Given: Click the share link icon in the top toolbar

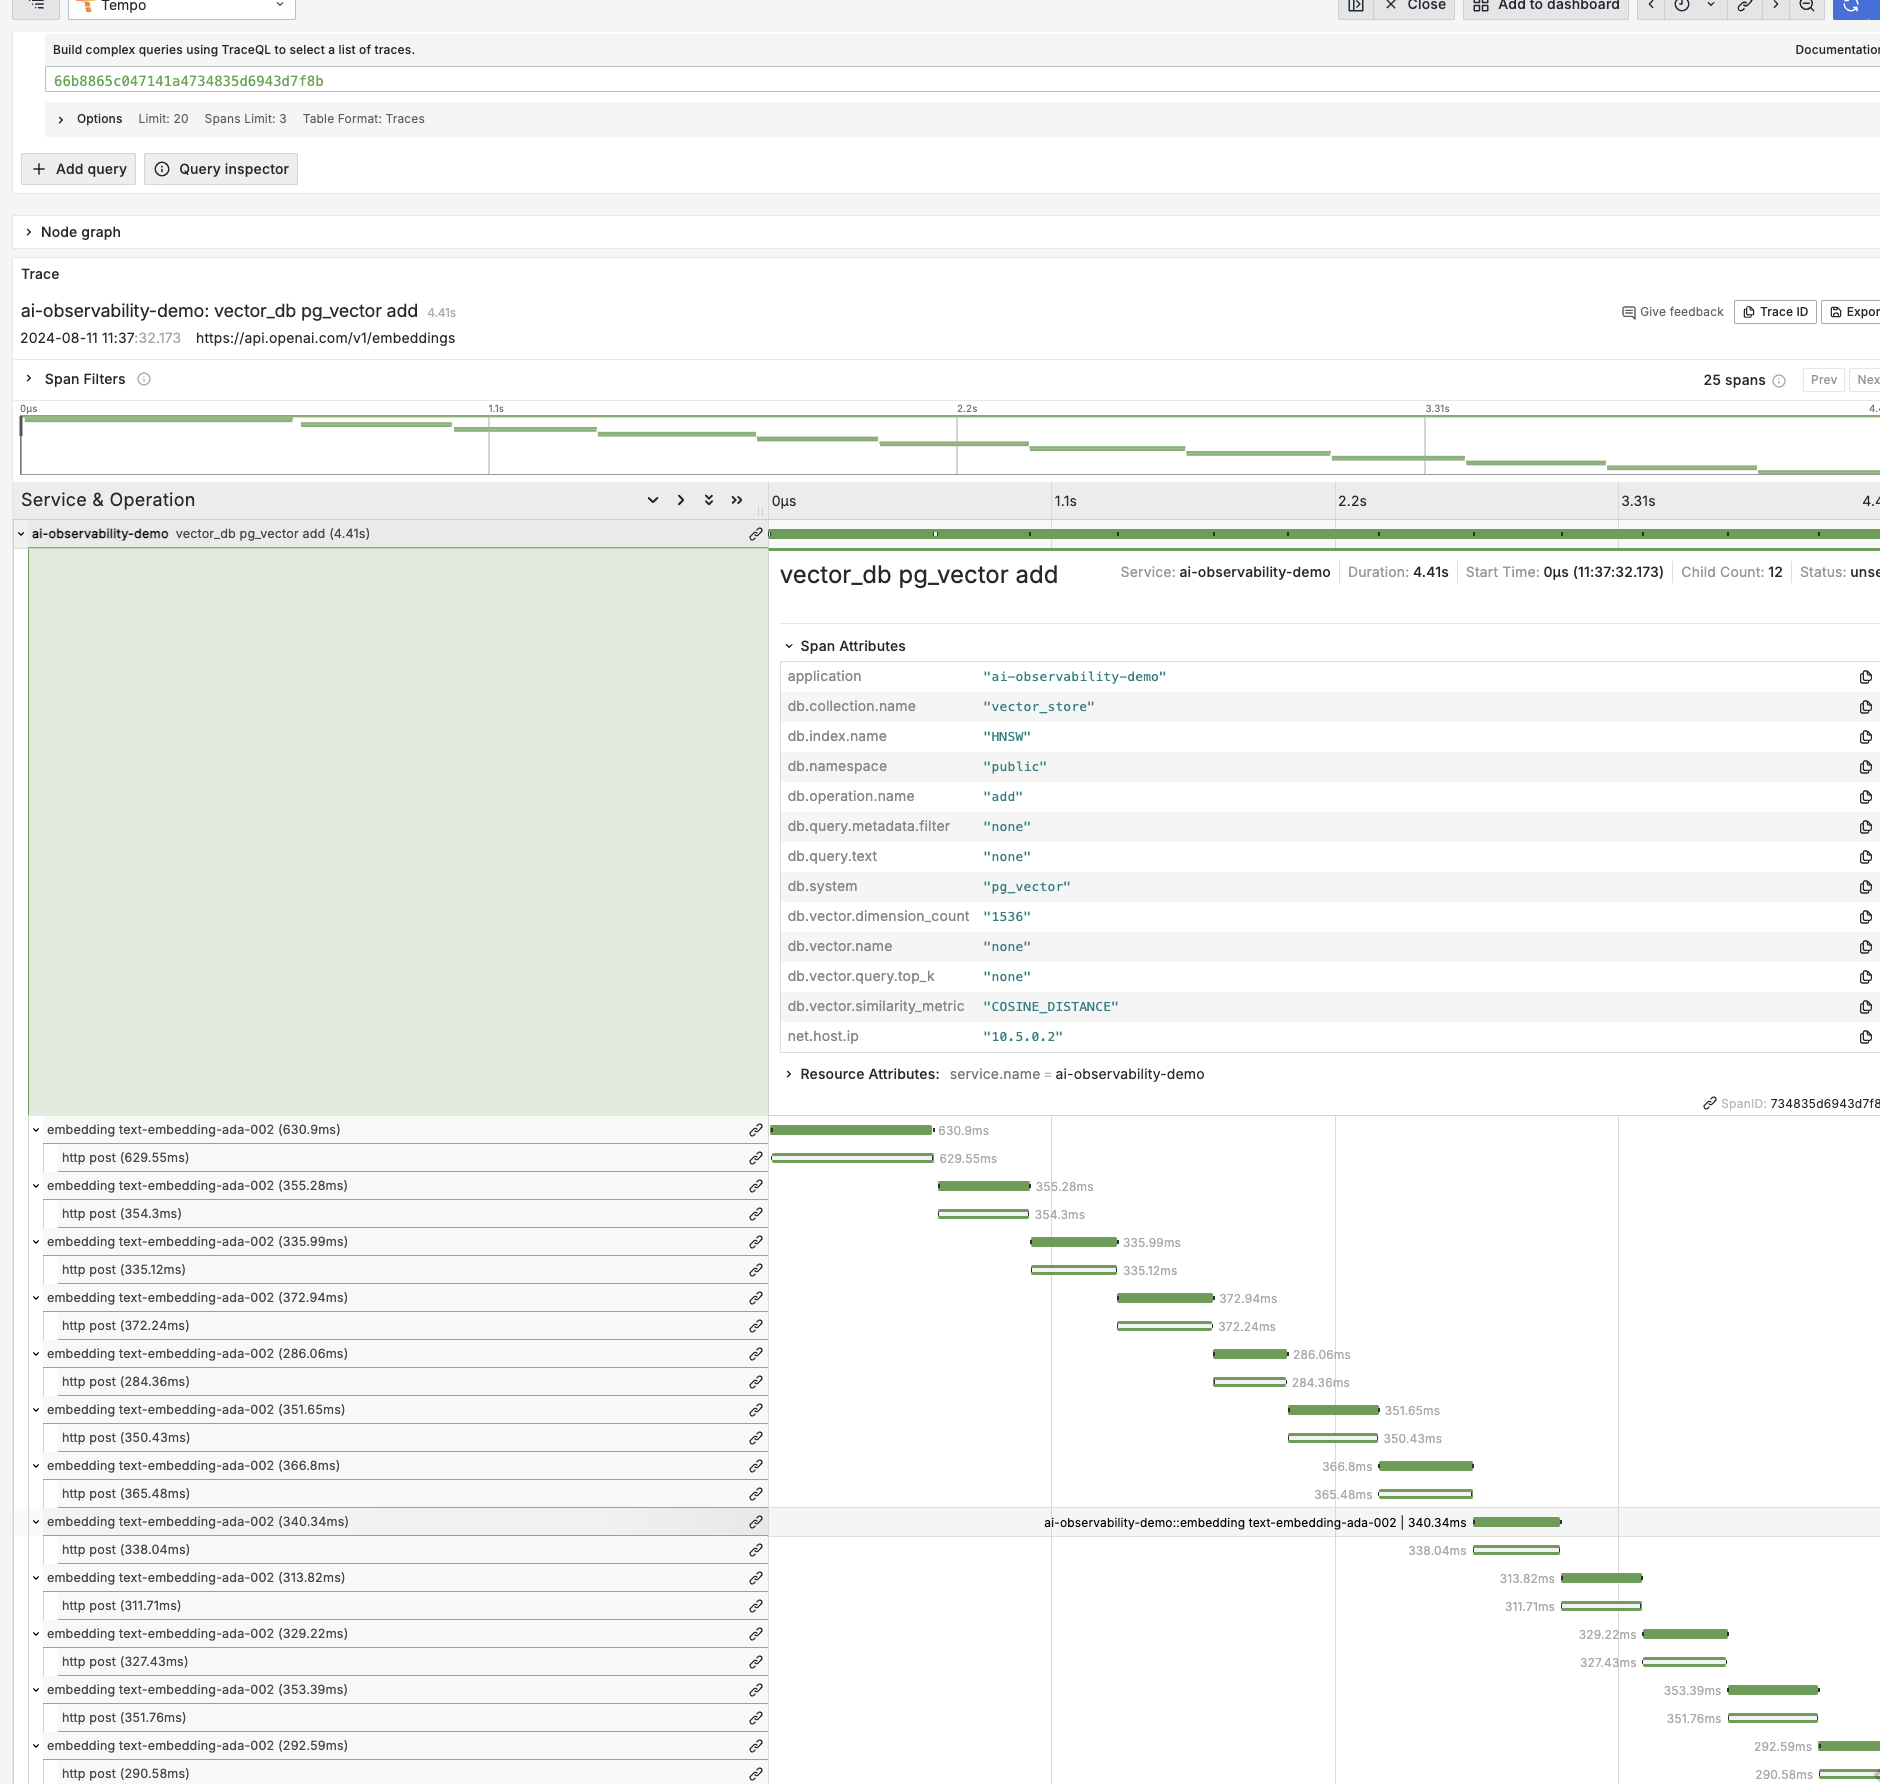Looking at the screenshot, I should pos(1744,6).
